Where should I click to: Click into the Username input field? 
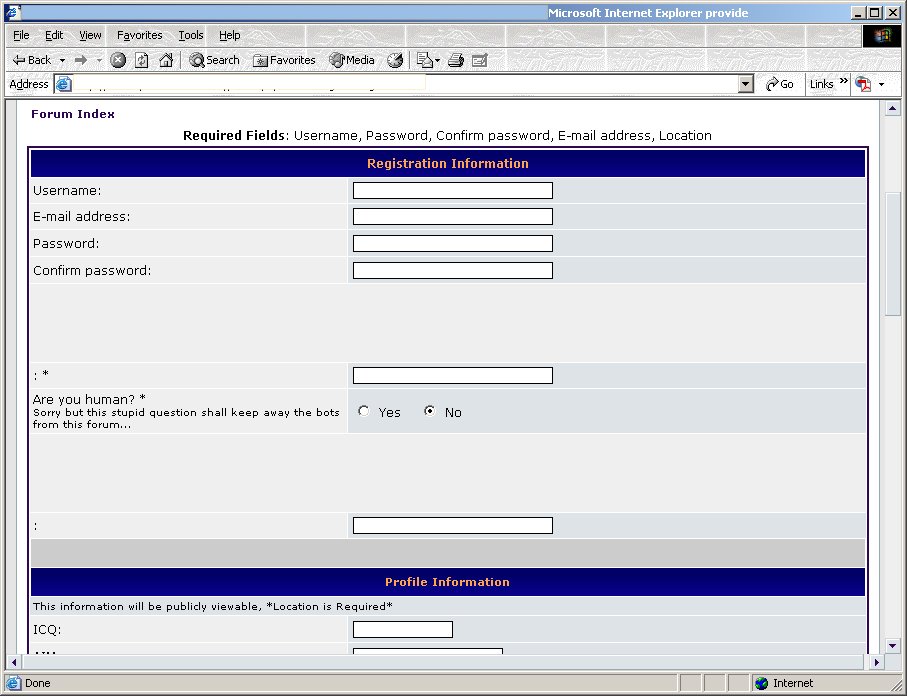tap(452, 190)
